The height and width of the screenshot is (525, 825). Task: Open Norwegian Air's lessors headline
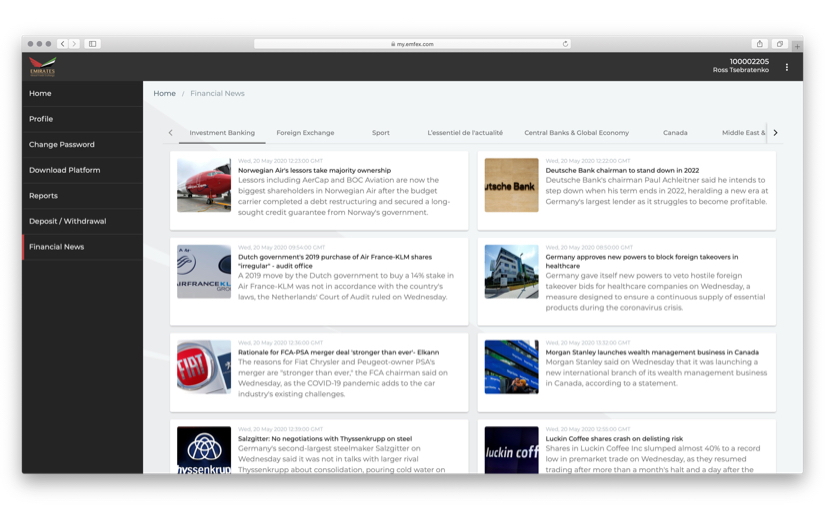point(314,170)
